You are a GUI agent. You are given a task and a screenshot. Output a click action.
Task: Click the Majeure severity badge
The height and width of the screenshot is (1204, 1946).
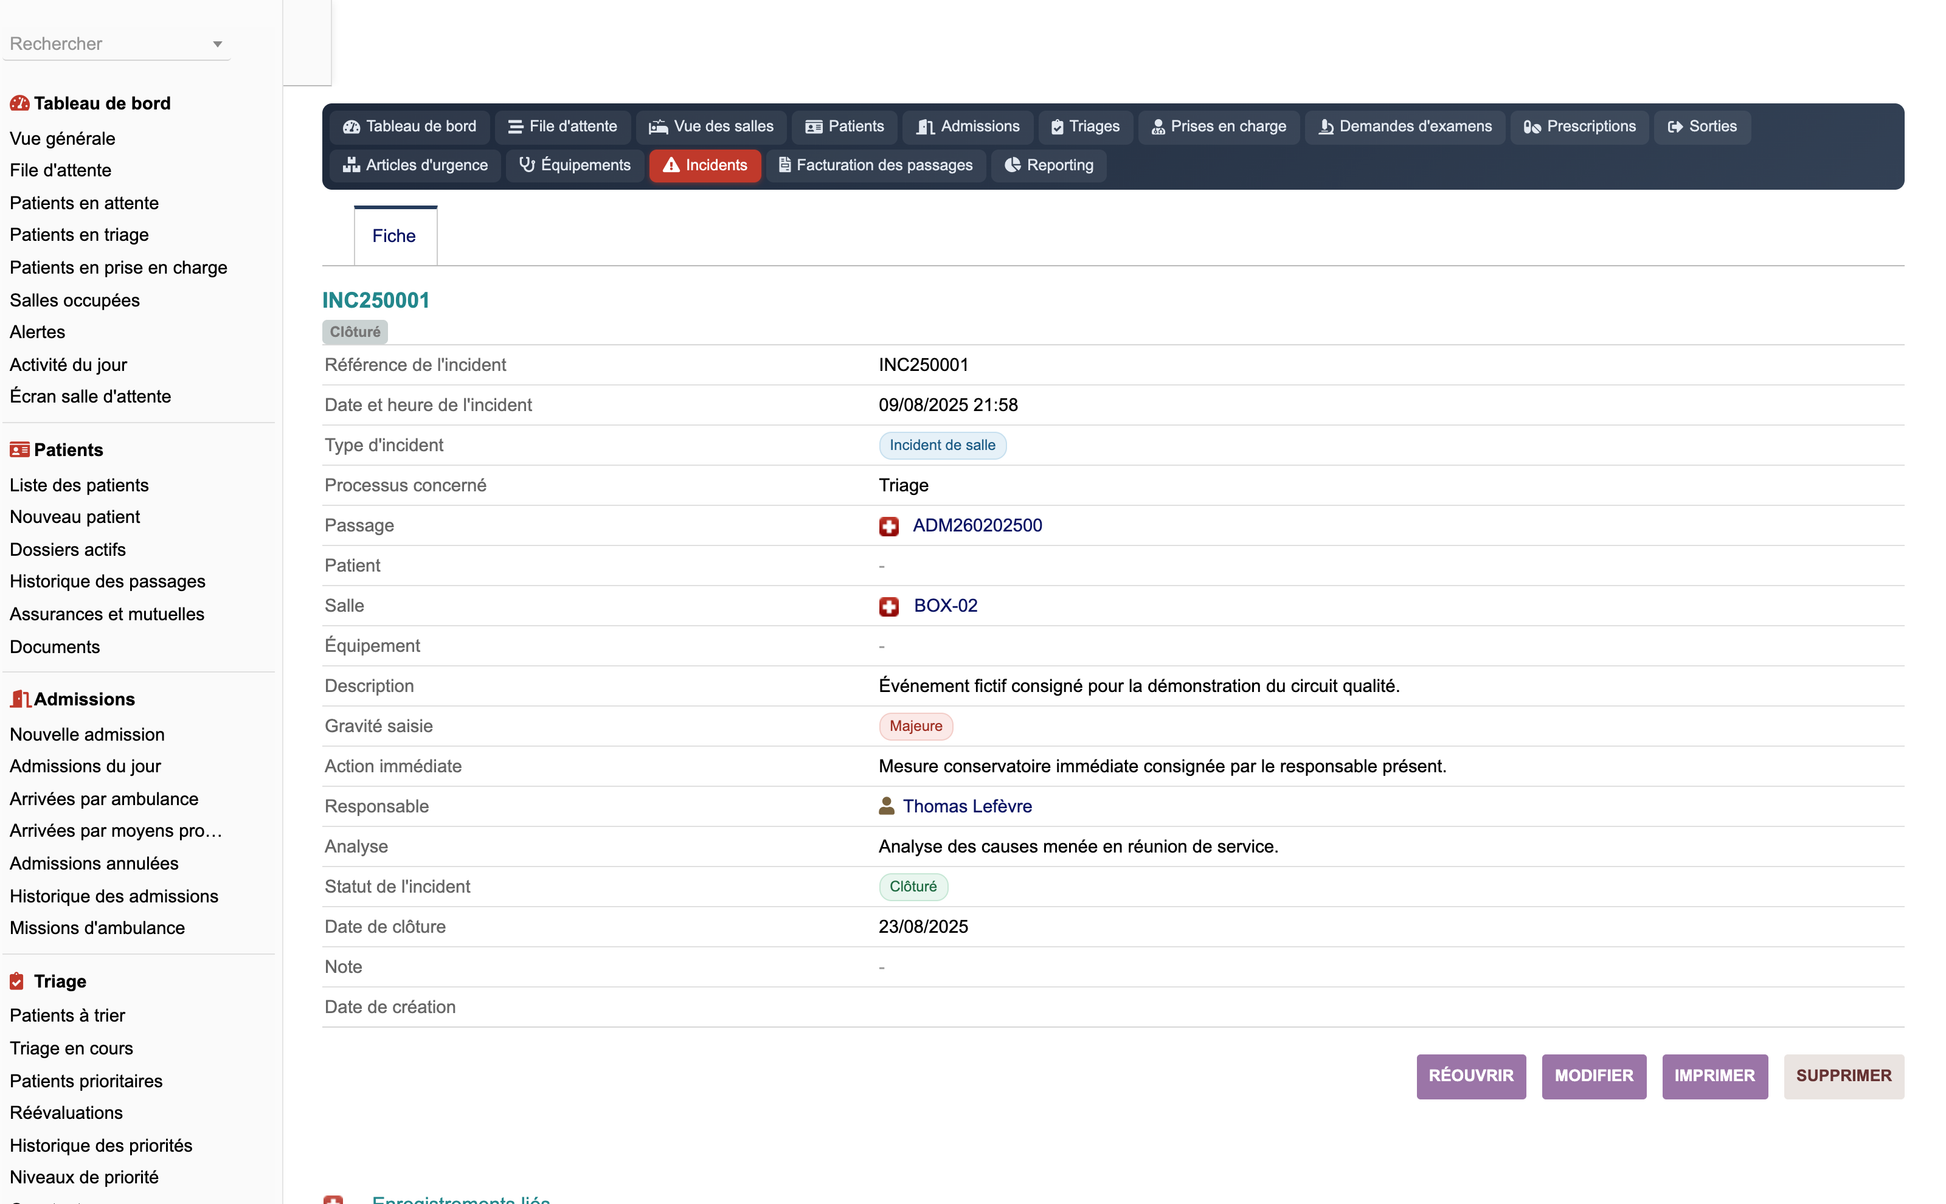(915, 727)
